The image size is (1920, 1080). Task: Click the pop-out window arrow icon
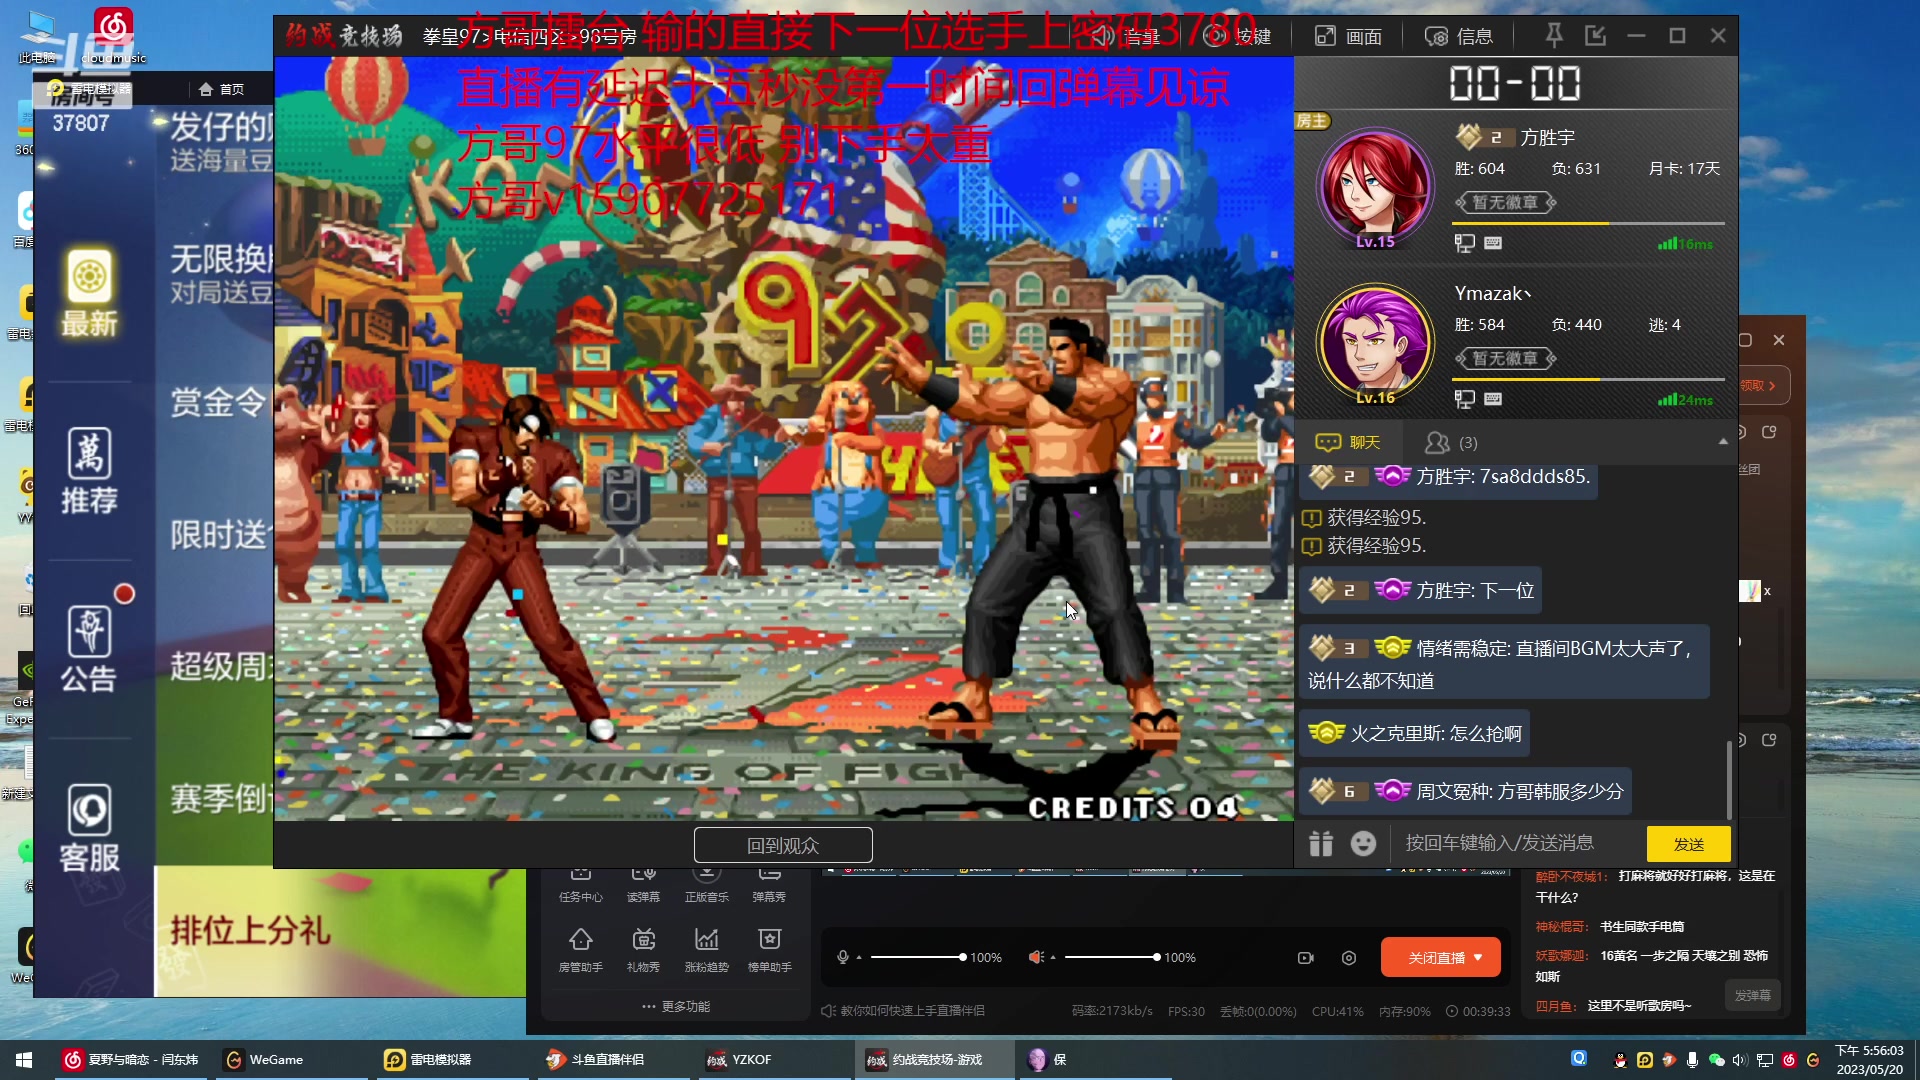[x=1595, y=36]
